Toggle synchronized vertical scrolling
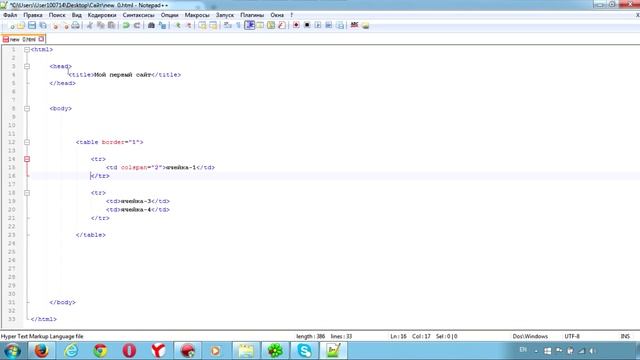 pyautogui.click(x=202, y=25)
